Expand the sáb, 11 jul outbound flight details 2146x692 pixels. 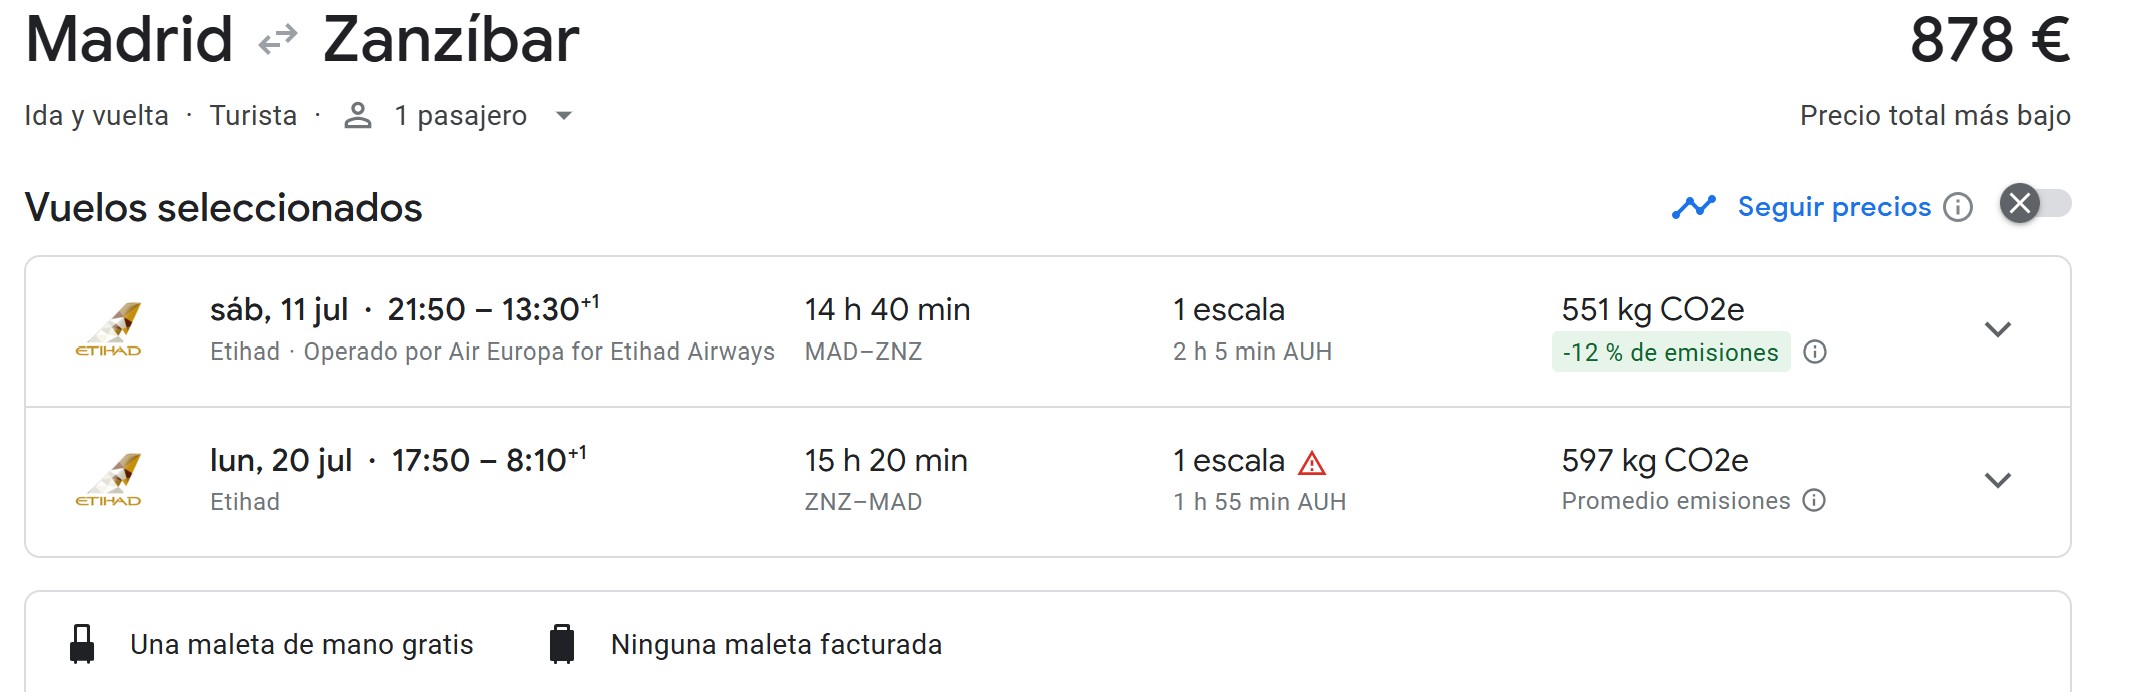click(x=1997, y=329)
